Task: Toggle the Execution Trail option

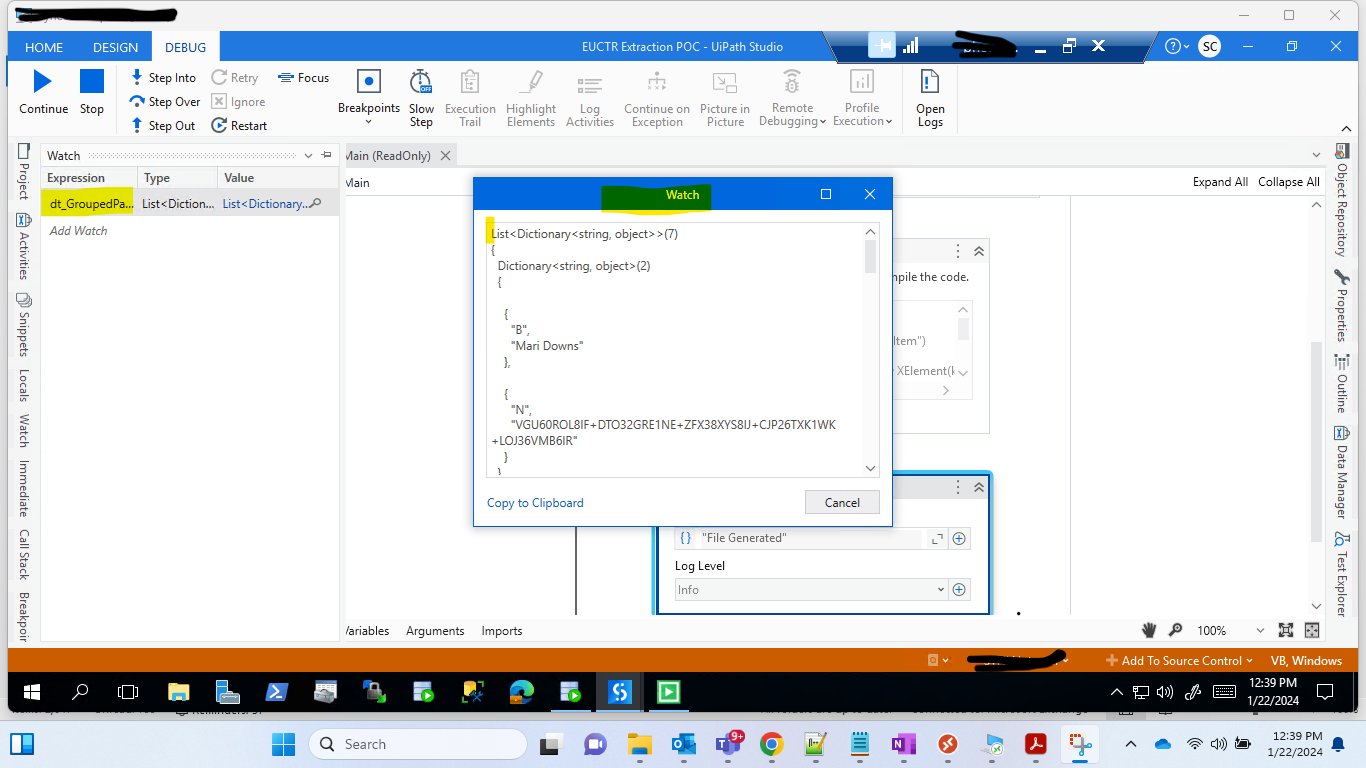Action: 470,98
